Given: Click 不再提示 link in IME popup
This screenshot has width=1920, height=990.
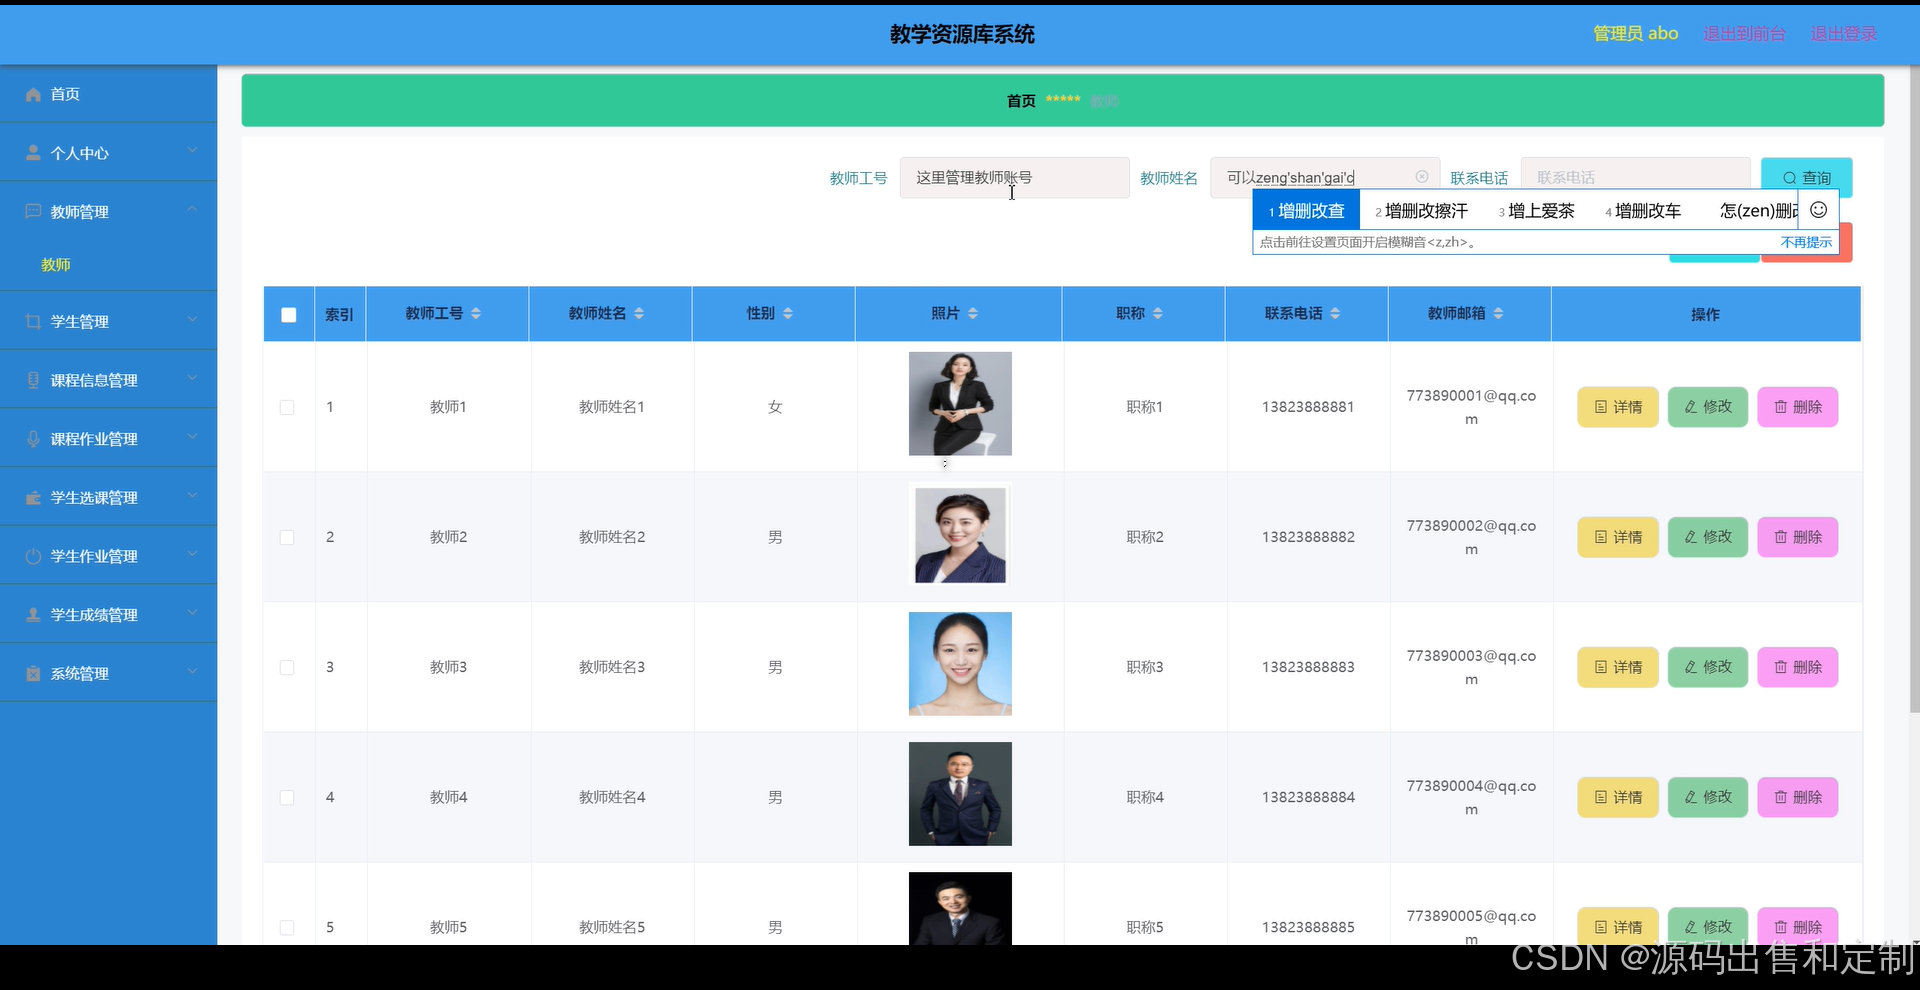Looking at the screenshot, I should pyautogui.click(x=1806, y=242).
